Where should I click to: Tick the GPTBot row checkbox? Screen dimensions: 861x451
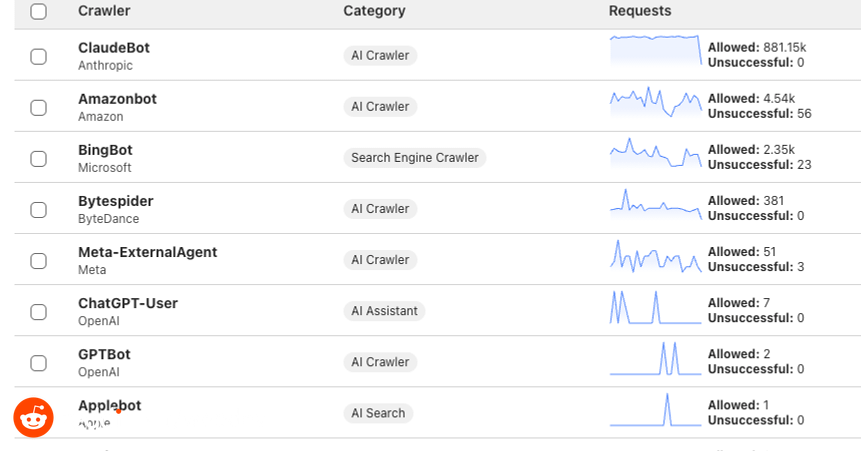tap(38, 362)
